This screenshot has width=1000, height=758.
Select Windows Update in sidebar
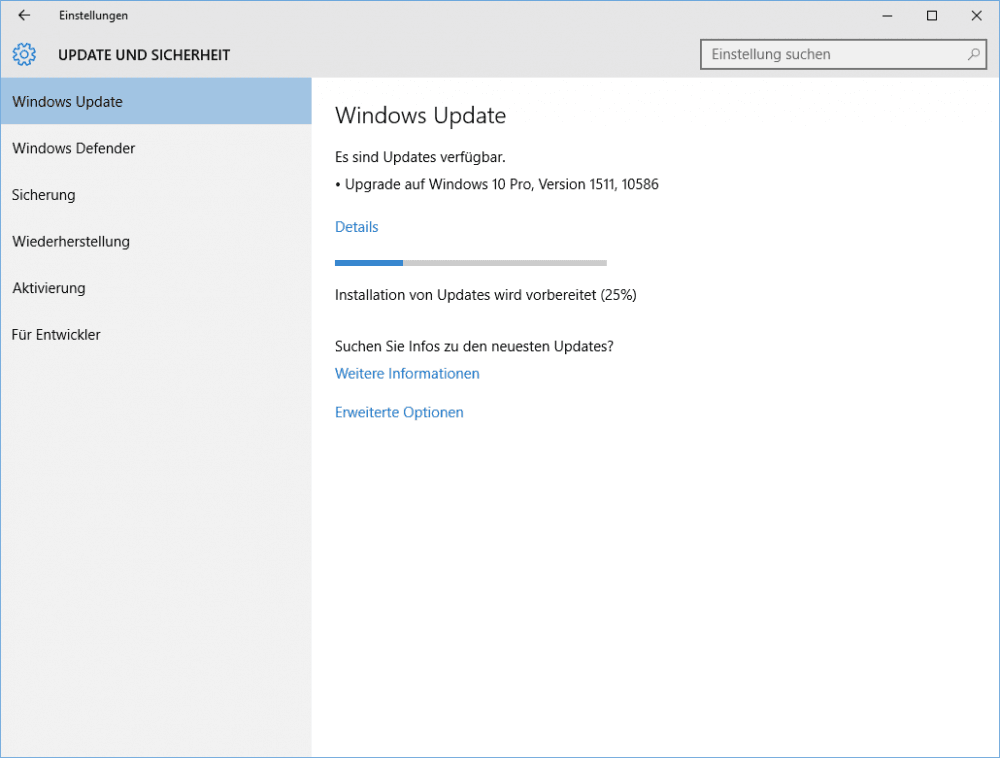156,101
